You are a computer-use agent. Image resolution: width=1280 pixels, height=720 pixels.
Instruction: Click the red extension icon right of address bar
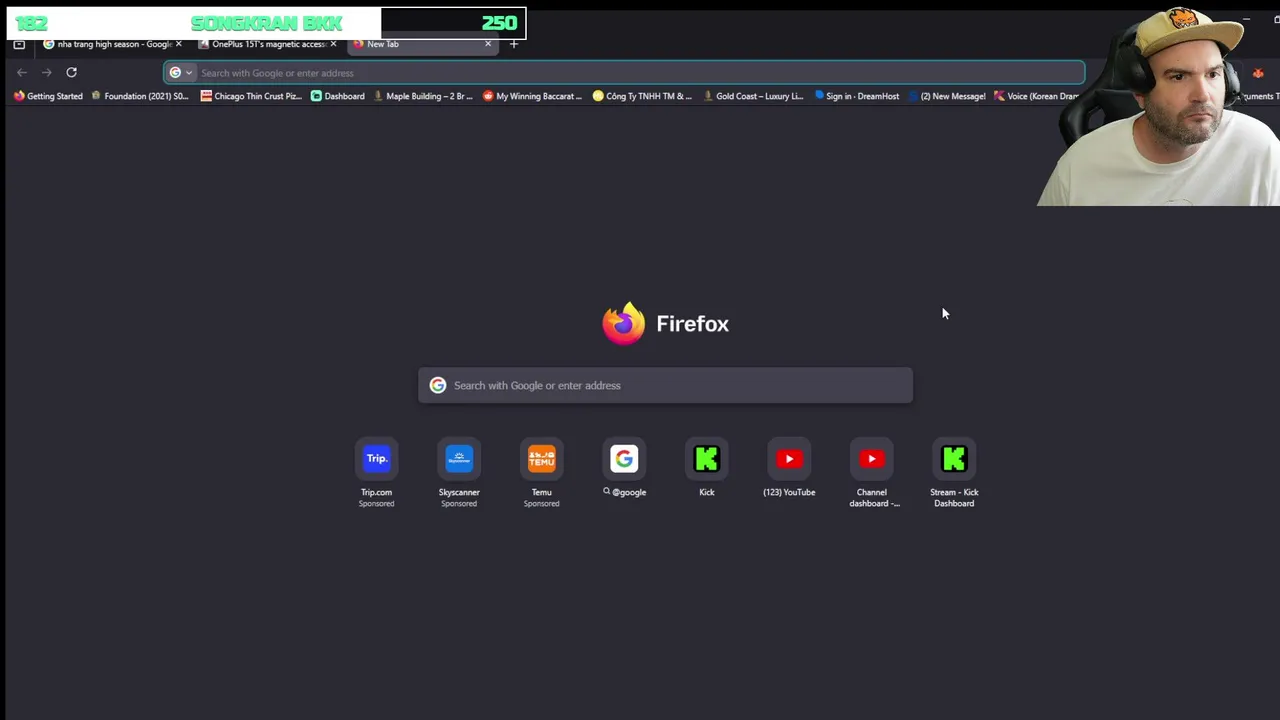[1258, 72]
